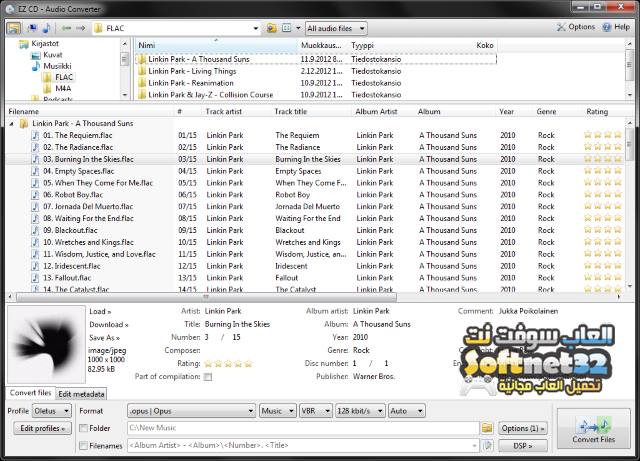Click the filename pattern editor icon

(x=487, y=445)
